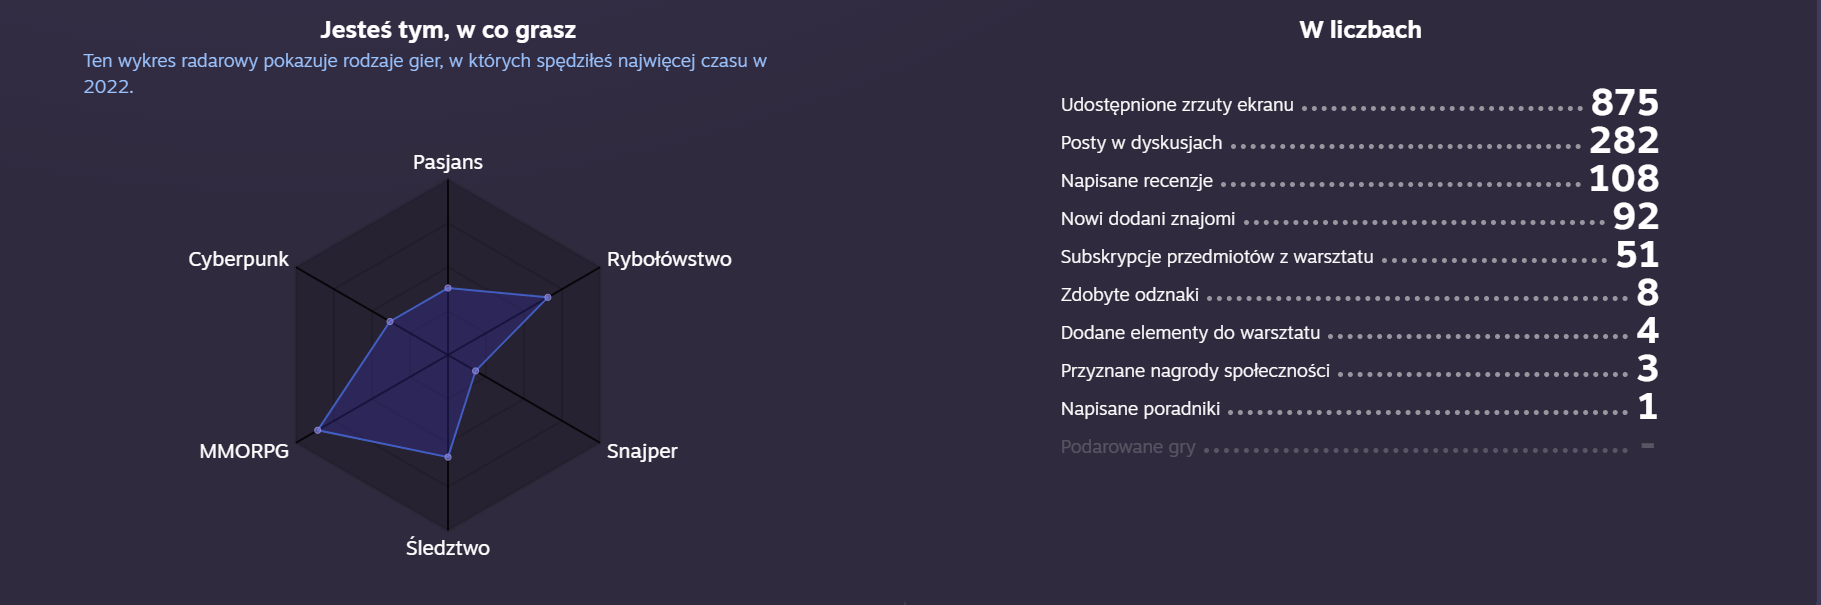This screenshot has width=1821, height=605.
Task: Click the data point on the Śledztwo axis
Action: [448, 457]
